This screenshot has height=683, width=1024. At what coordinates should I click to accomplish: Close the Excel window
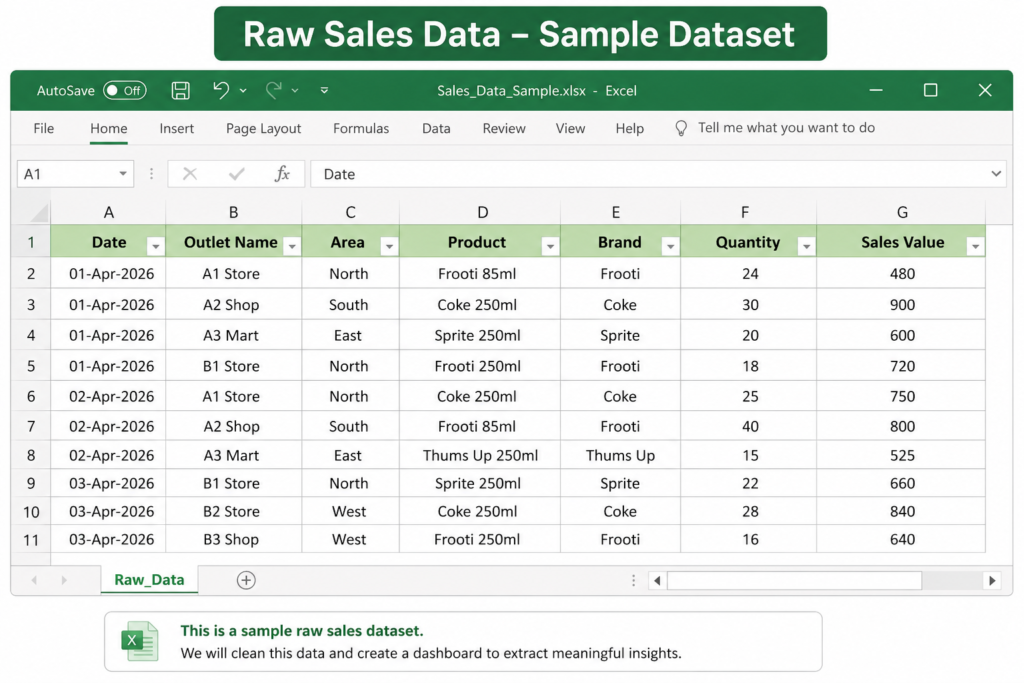pyautogui.click(x=985, y=90)
